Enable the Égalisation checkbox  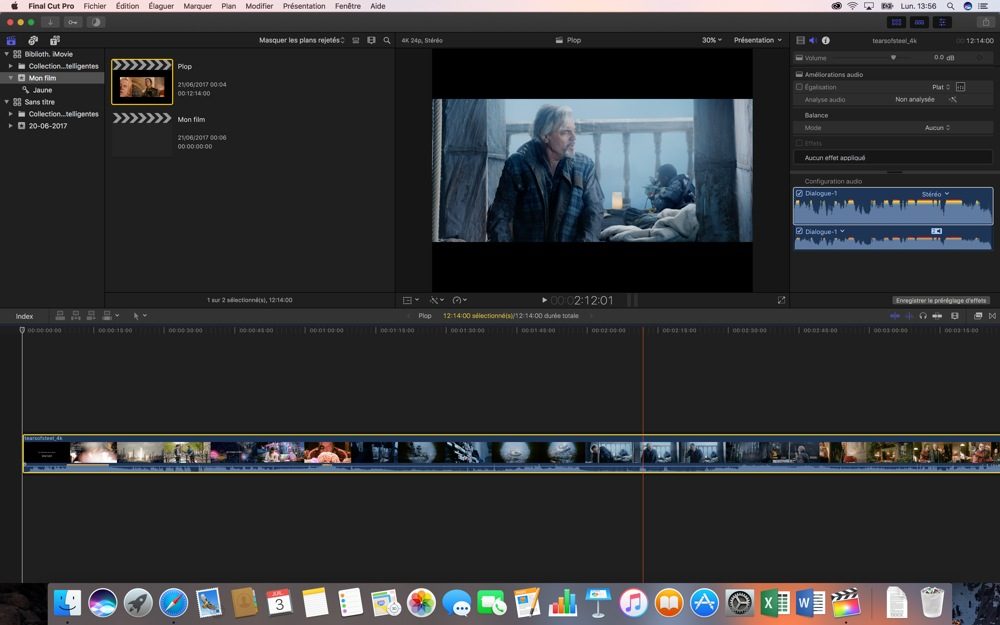tap(799, 87)
